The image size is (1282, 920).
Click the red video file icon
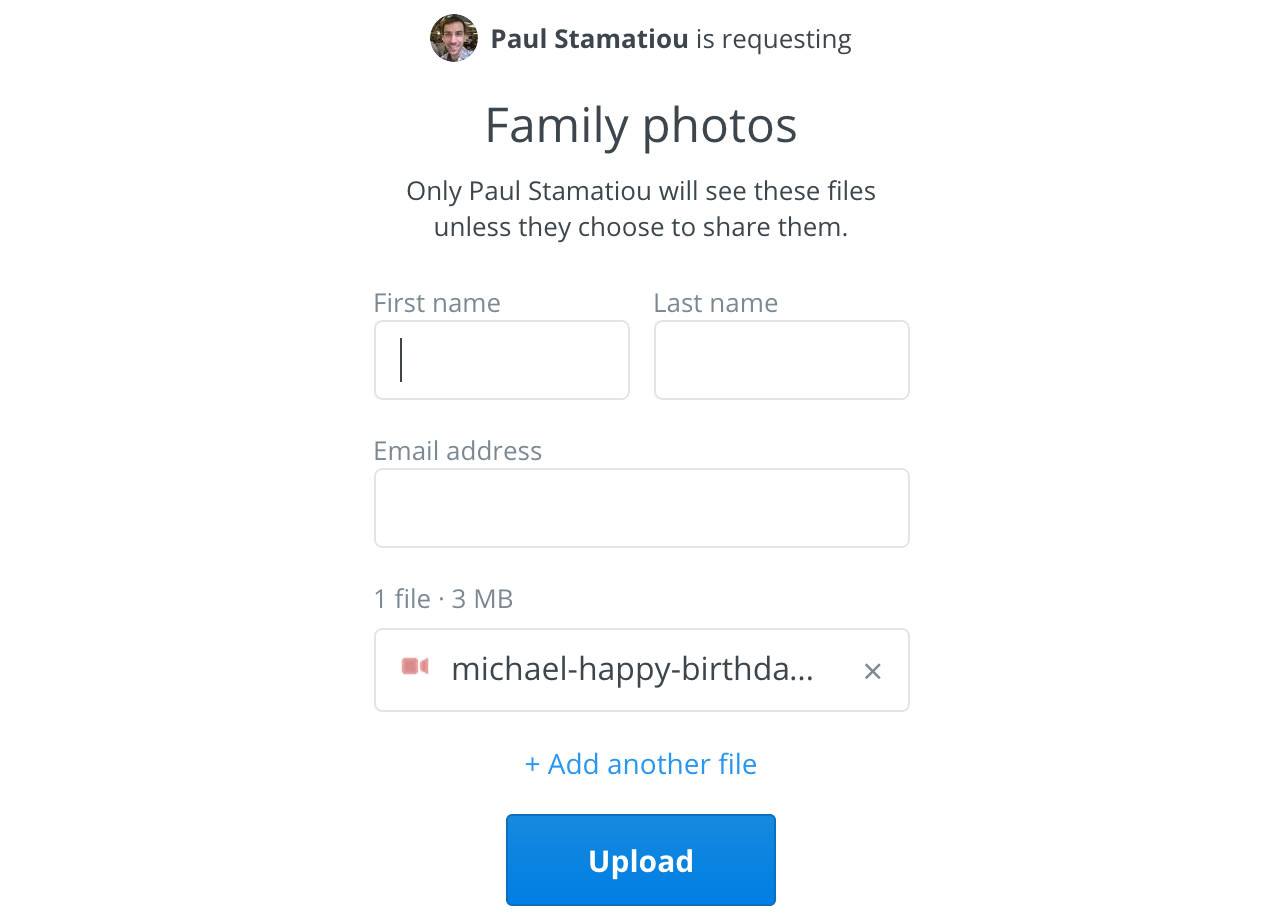click(x=415, y=667)
